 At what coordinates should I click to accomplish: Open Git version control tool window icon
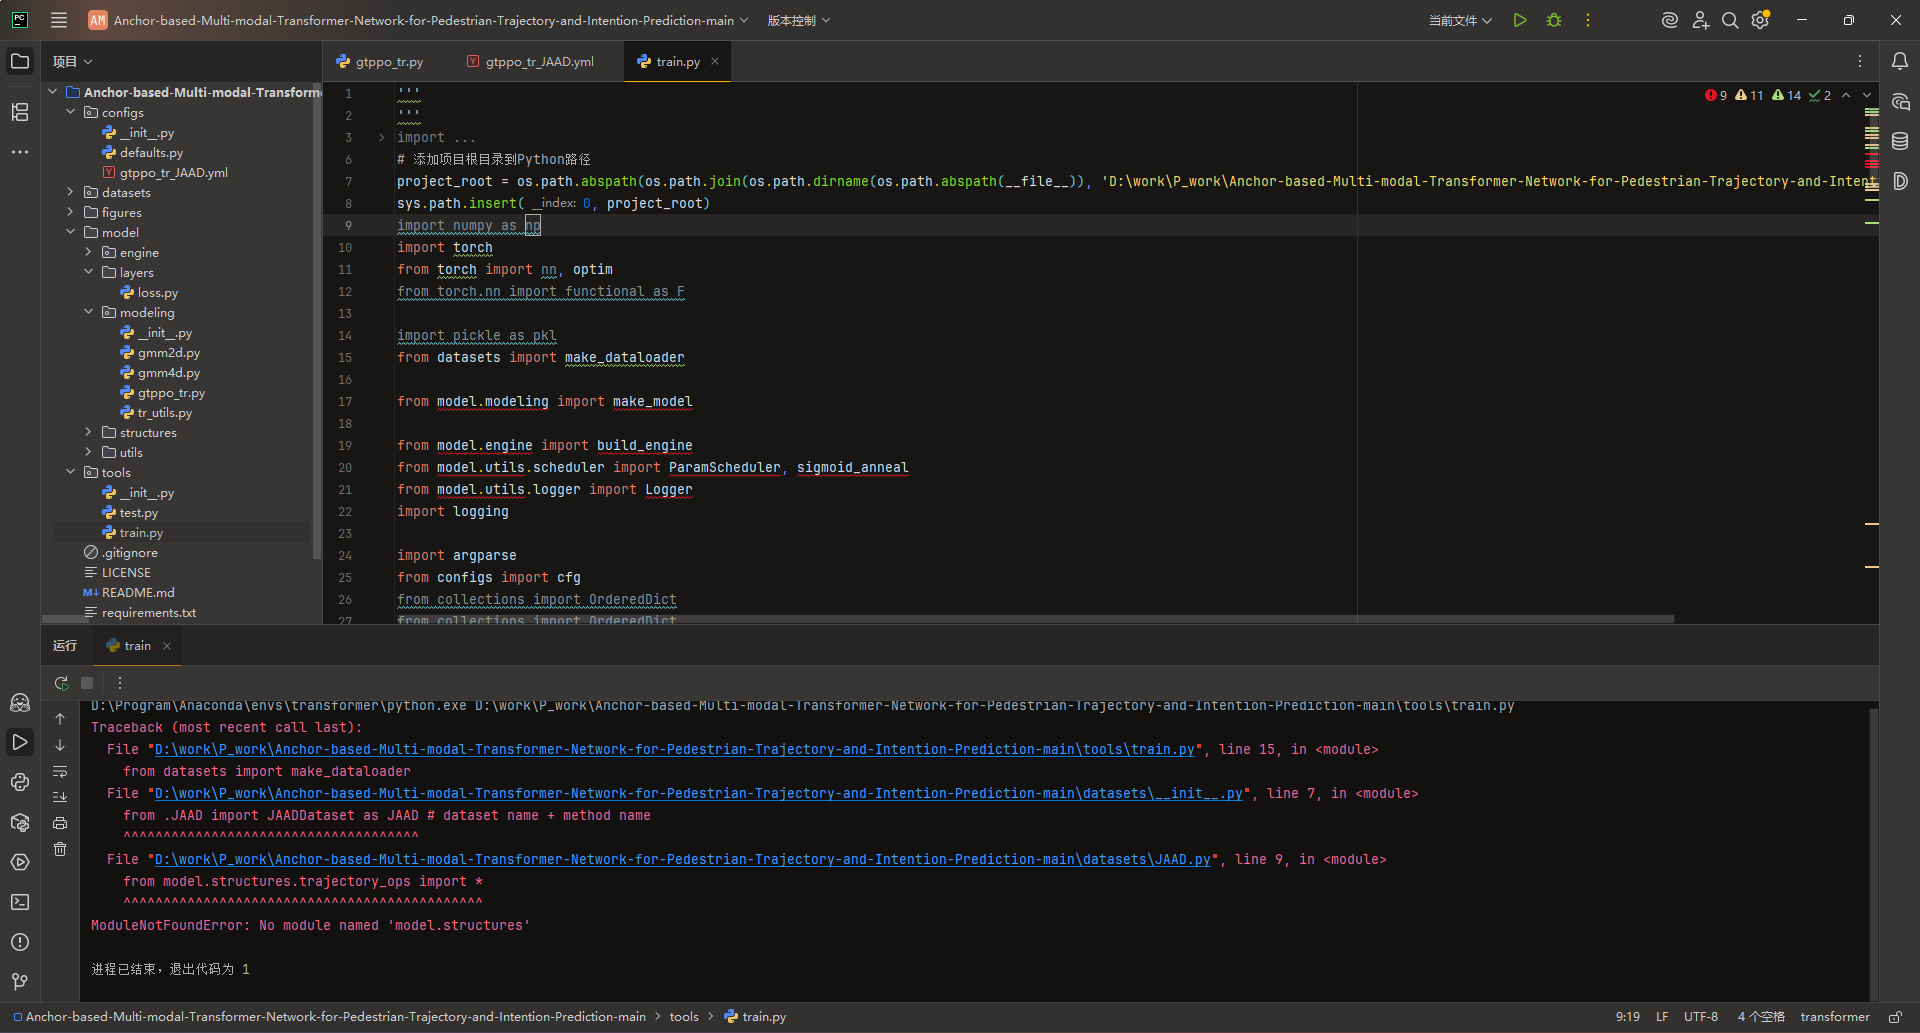click(20, 982)
